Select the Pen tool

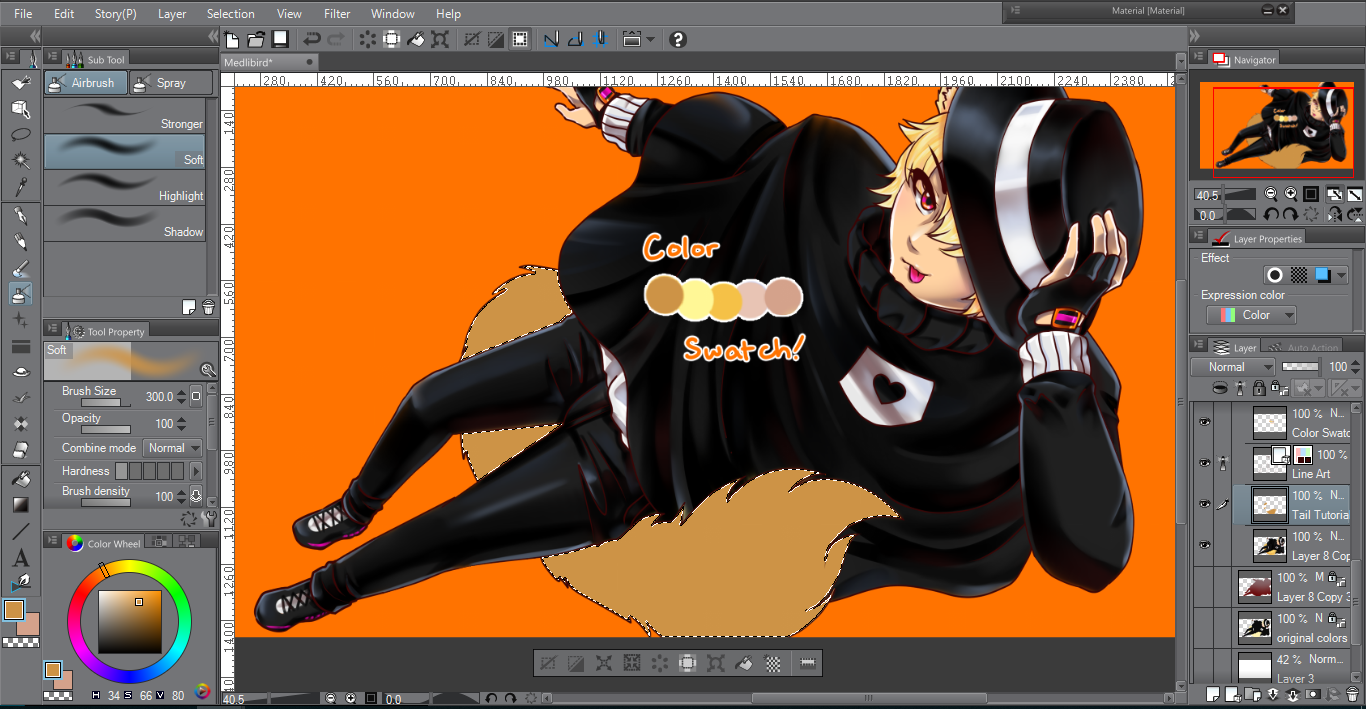point(21,216)
